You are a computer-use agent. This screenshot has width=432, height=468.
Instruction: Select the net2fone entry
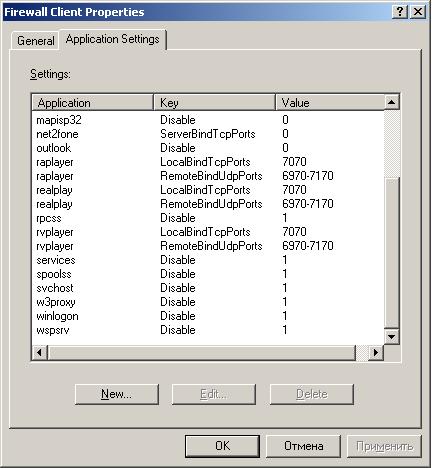coord(208,134)
